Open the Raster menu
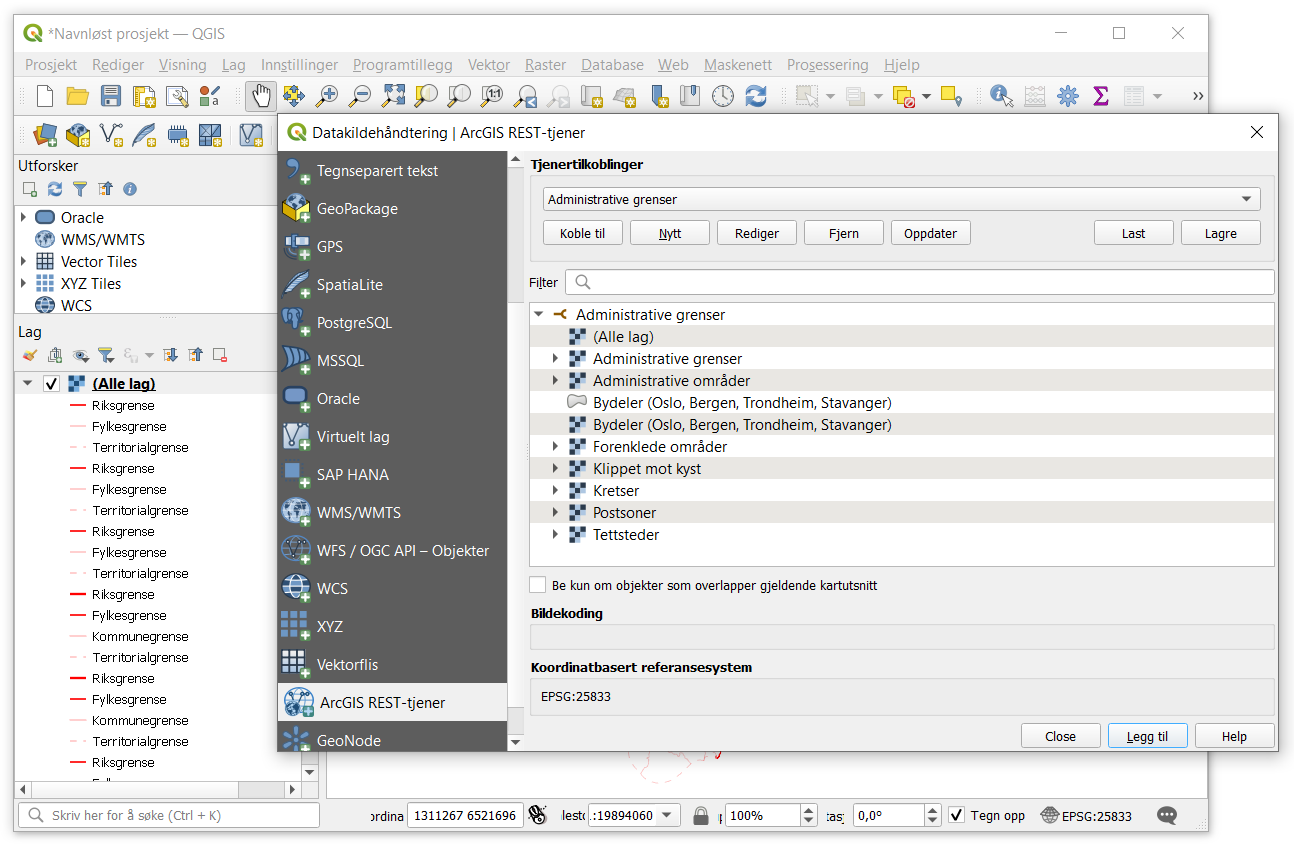 pyautogui.click(x=546, y=64)
